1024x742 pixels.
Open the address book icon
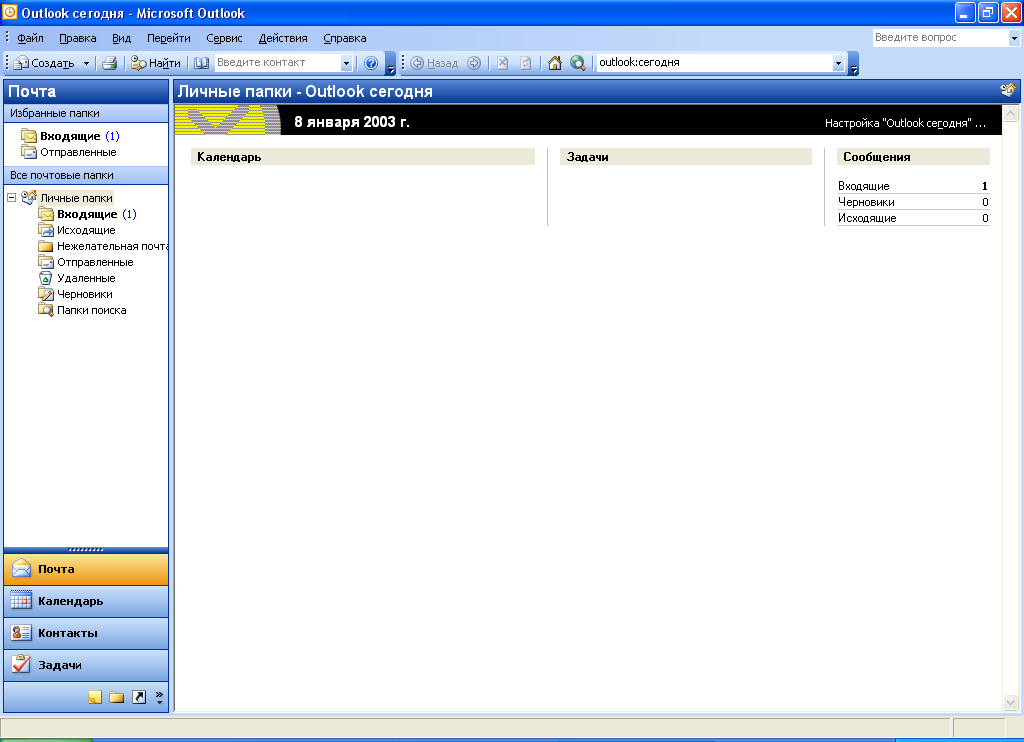[202, 63]
